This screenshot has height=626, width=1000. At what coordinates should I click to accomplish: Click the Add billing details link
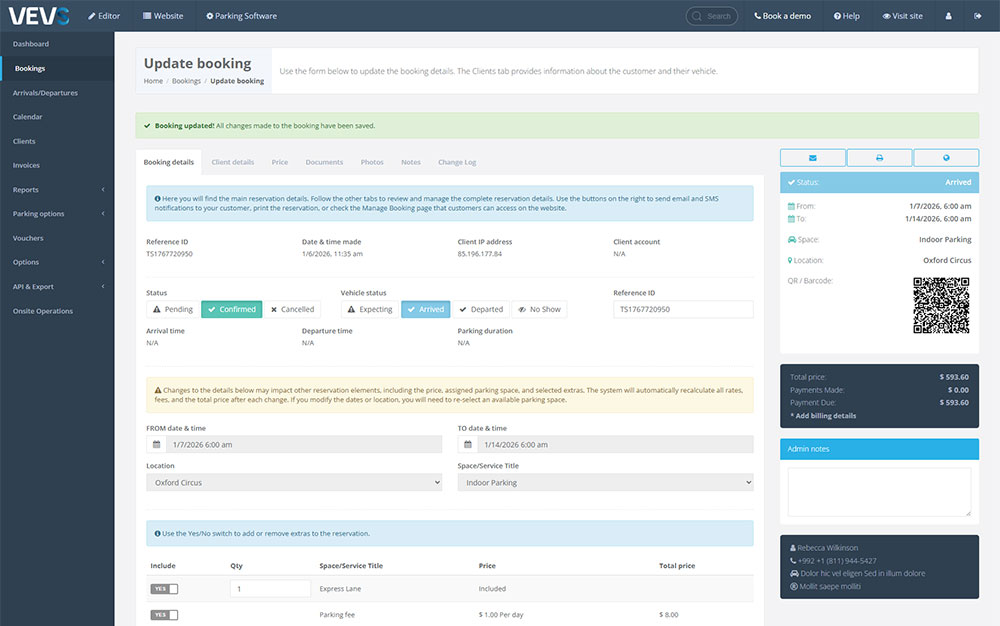pos(823,415)
